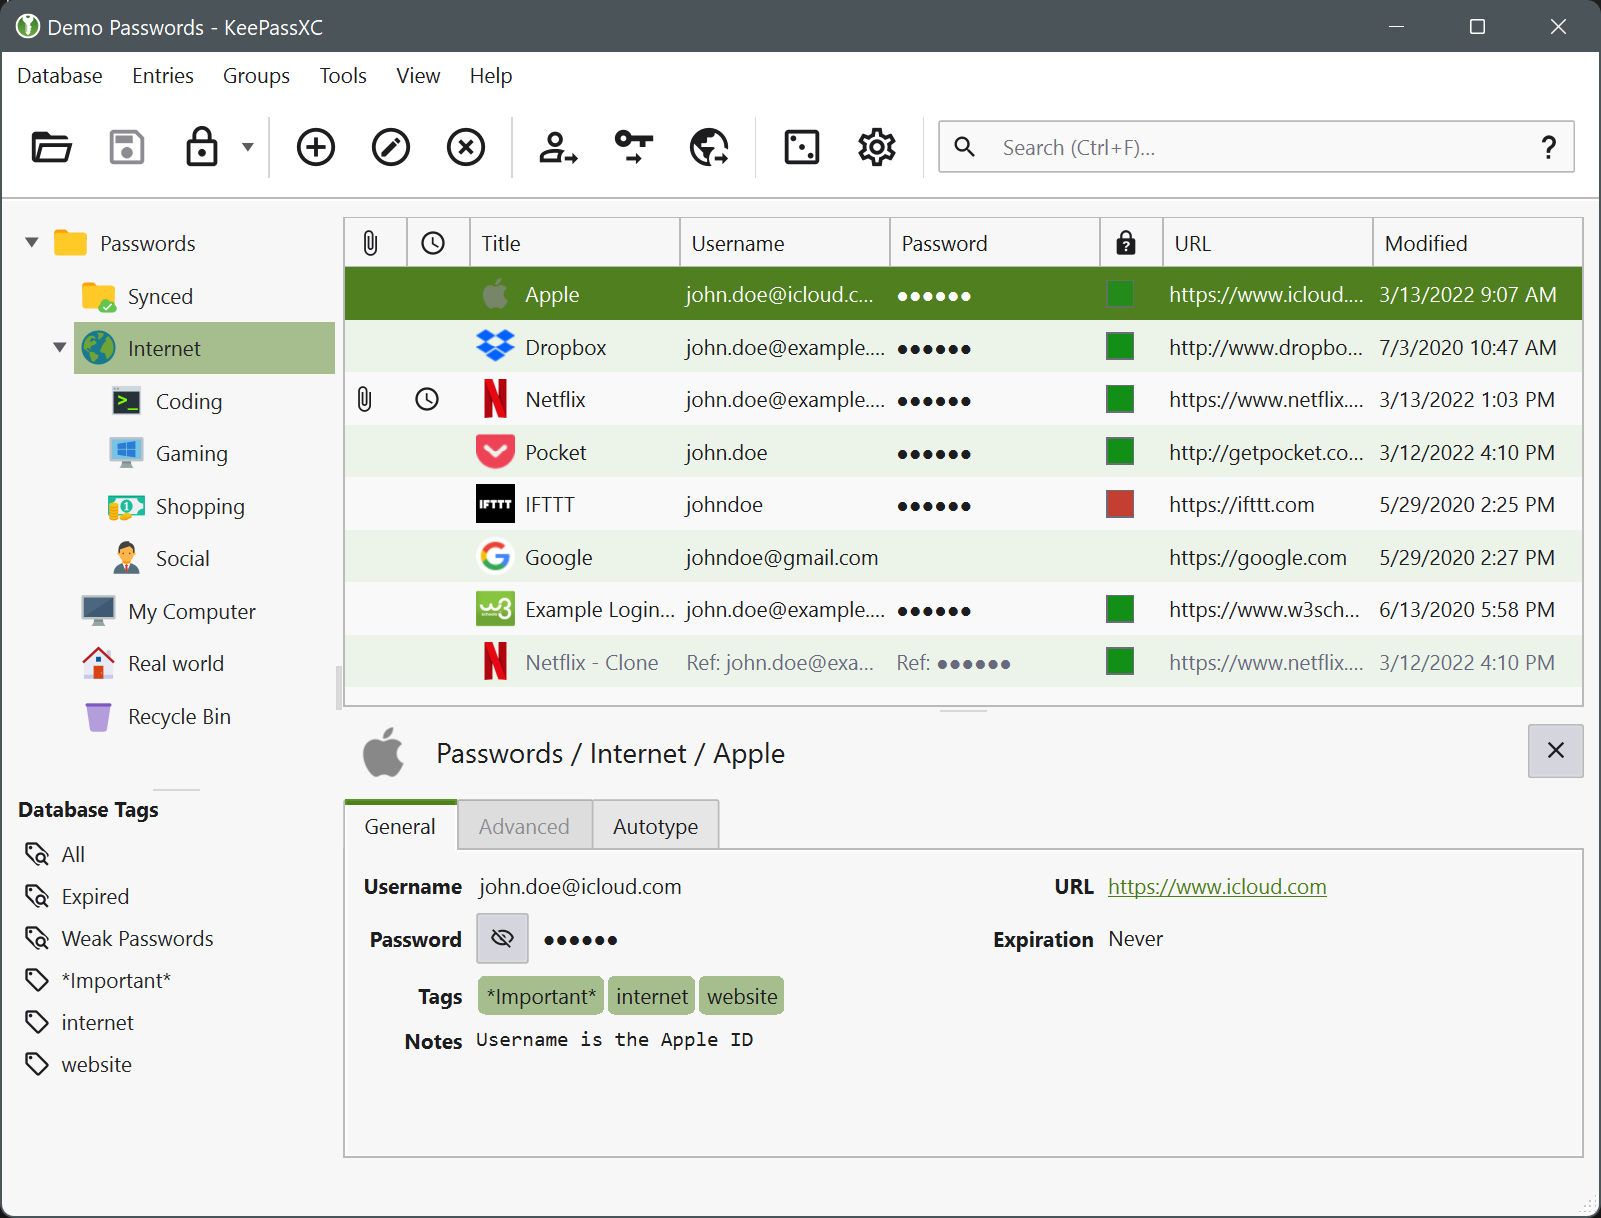The image size is (1601, 1218).
Task: Reveal the Apple entry password
Action: click(x=502, y=938)
